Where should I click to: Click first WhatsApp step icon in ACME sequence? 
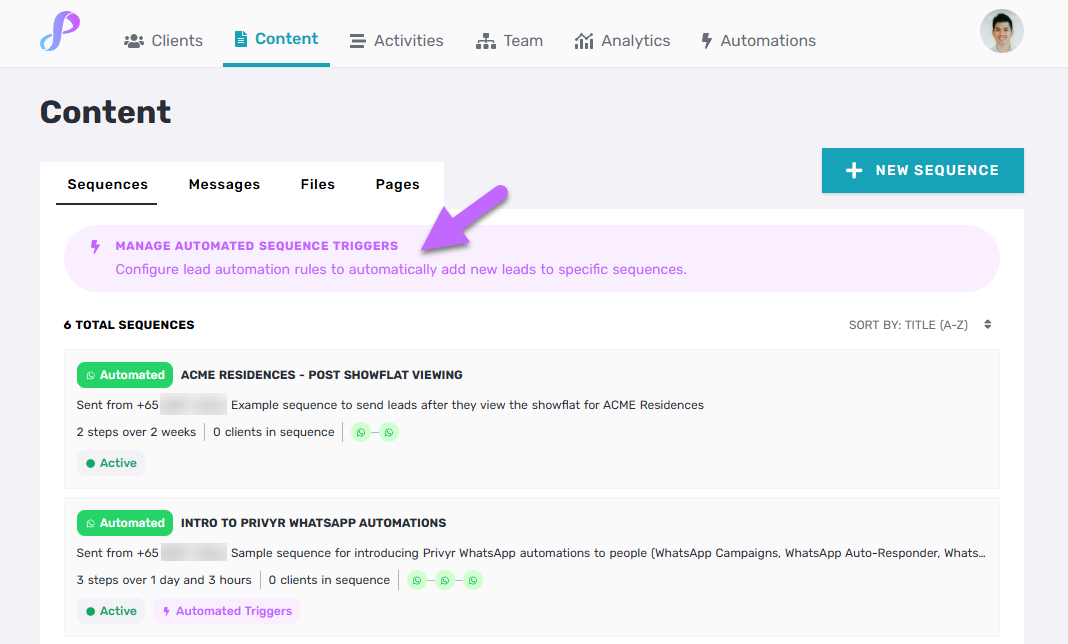point(361,432)
